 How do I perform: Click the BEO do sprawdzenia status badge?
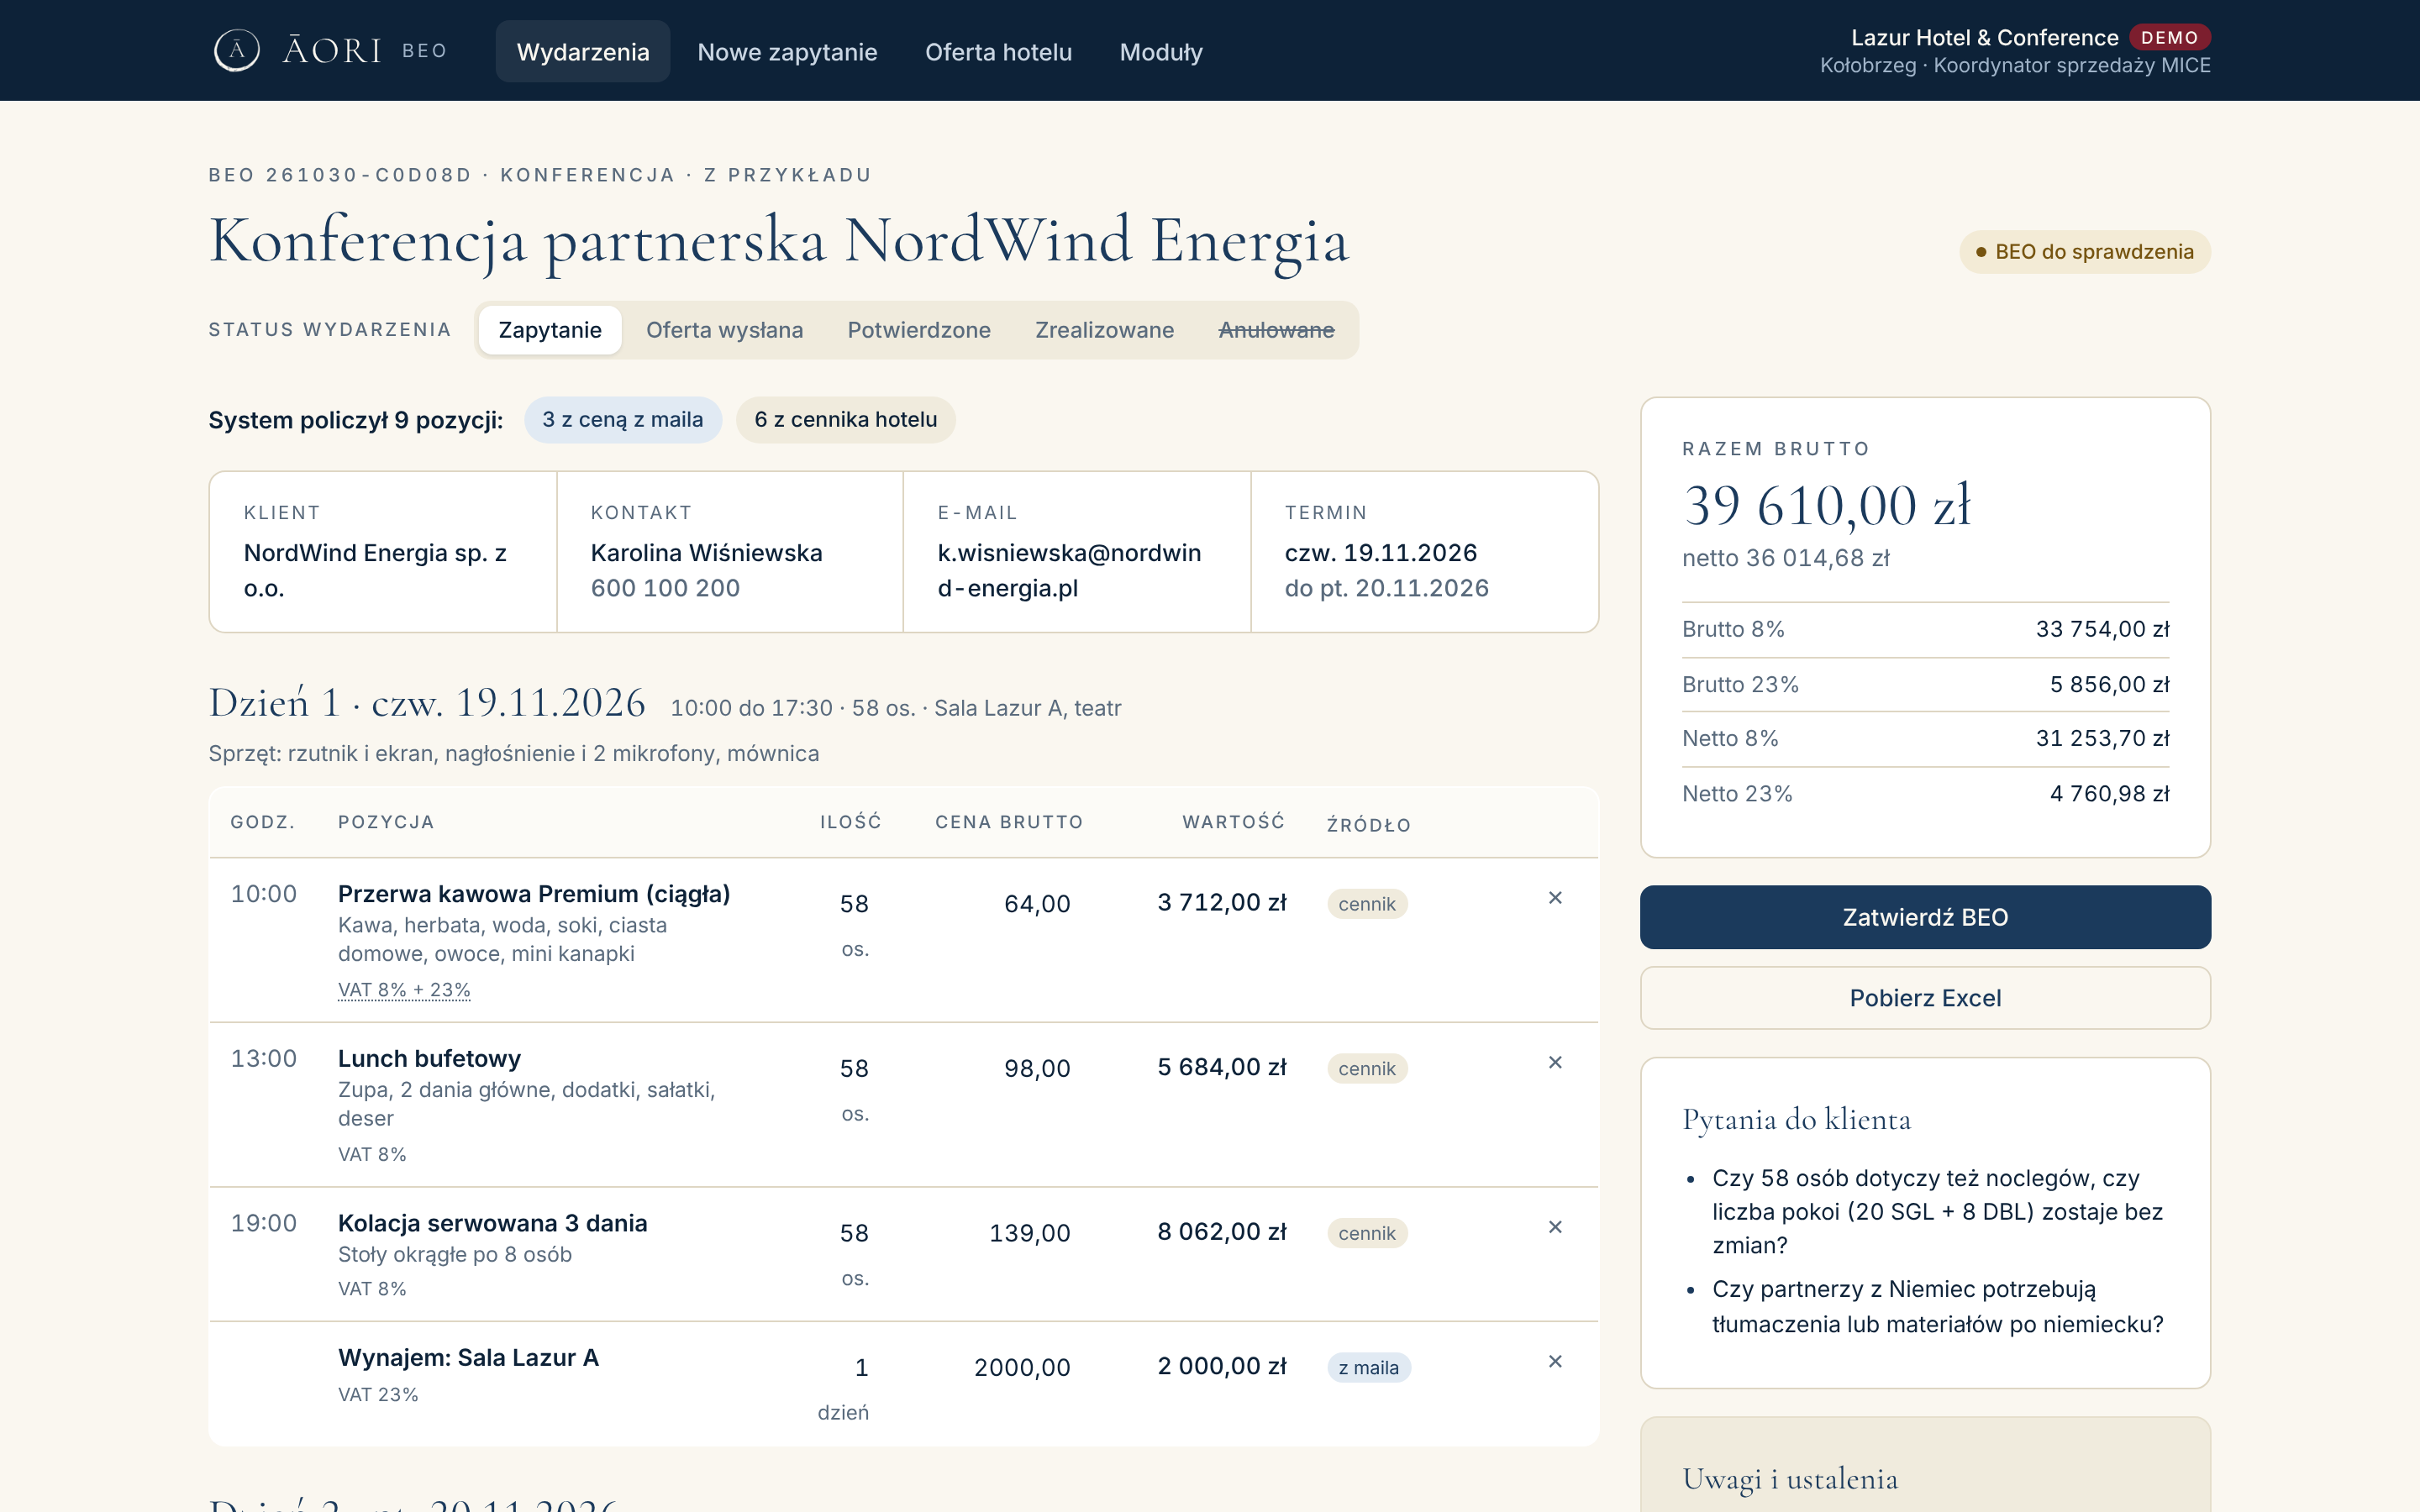pos(2085,252)
